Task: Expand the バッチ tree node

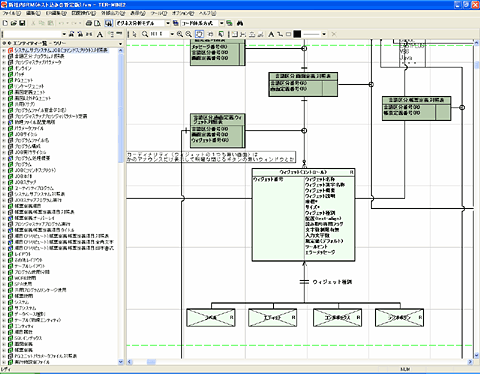Action: point(4,74)
